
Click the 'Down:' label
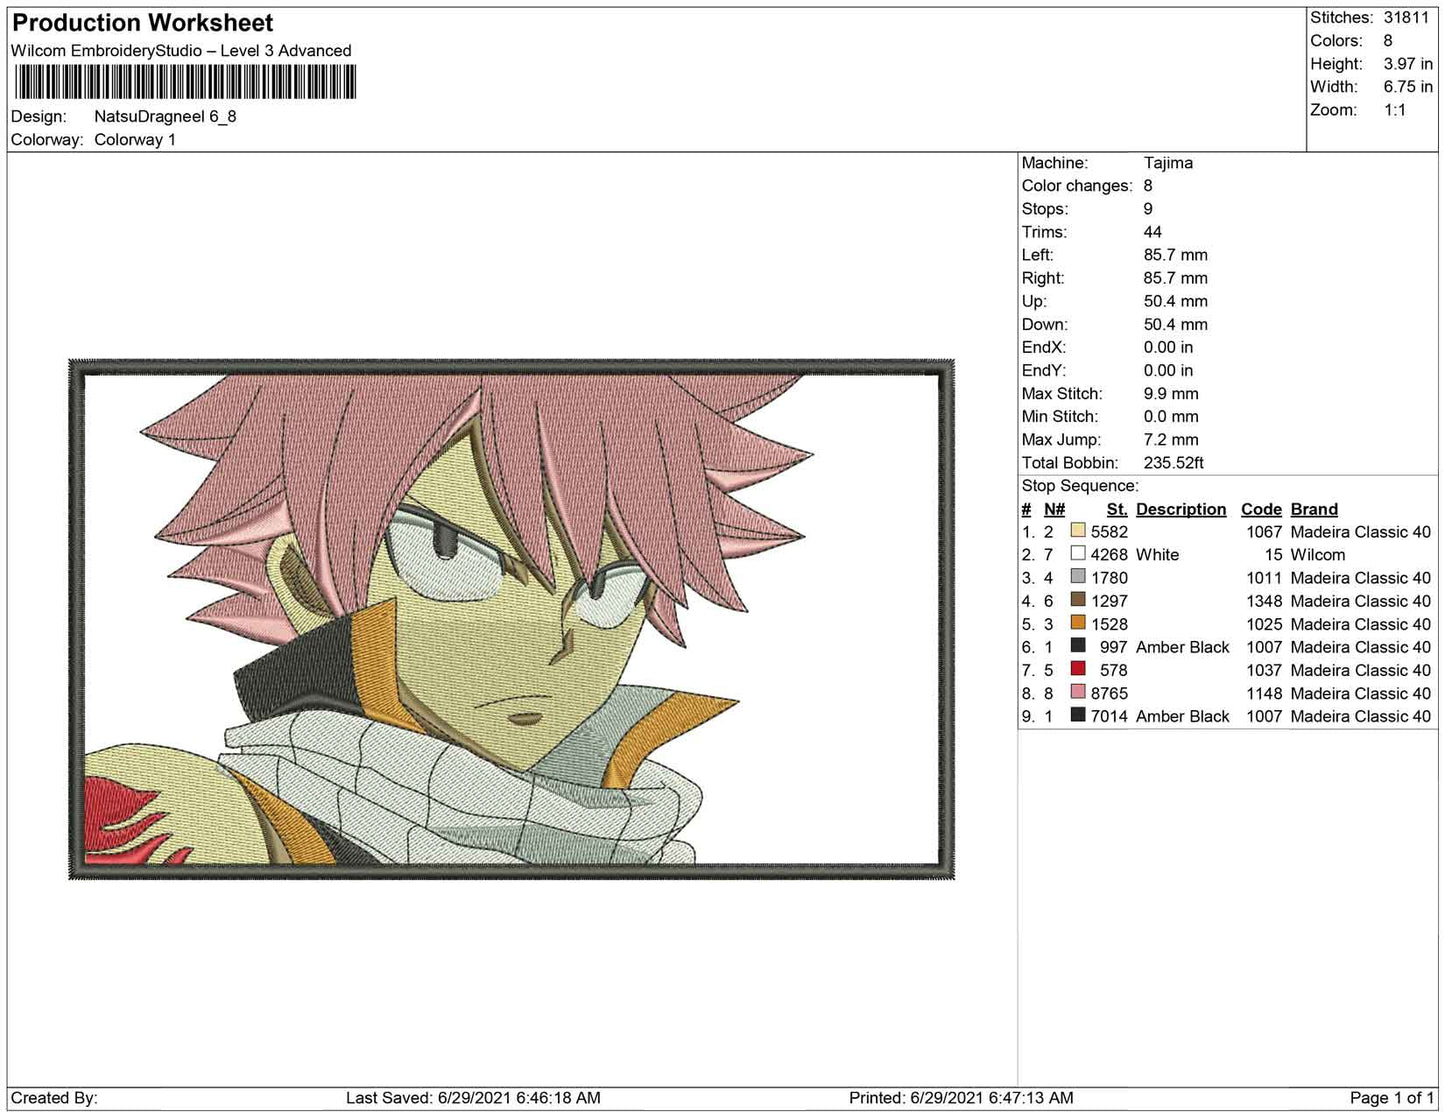click(x=1045, y=324)
